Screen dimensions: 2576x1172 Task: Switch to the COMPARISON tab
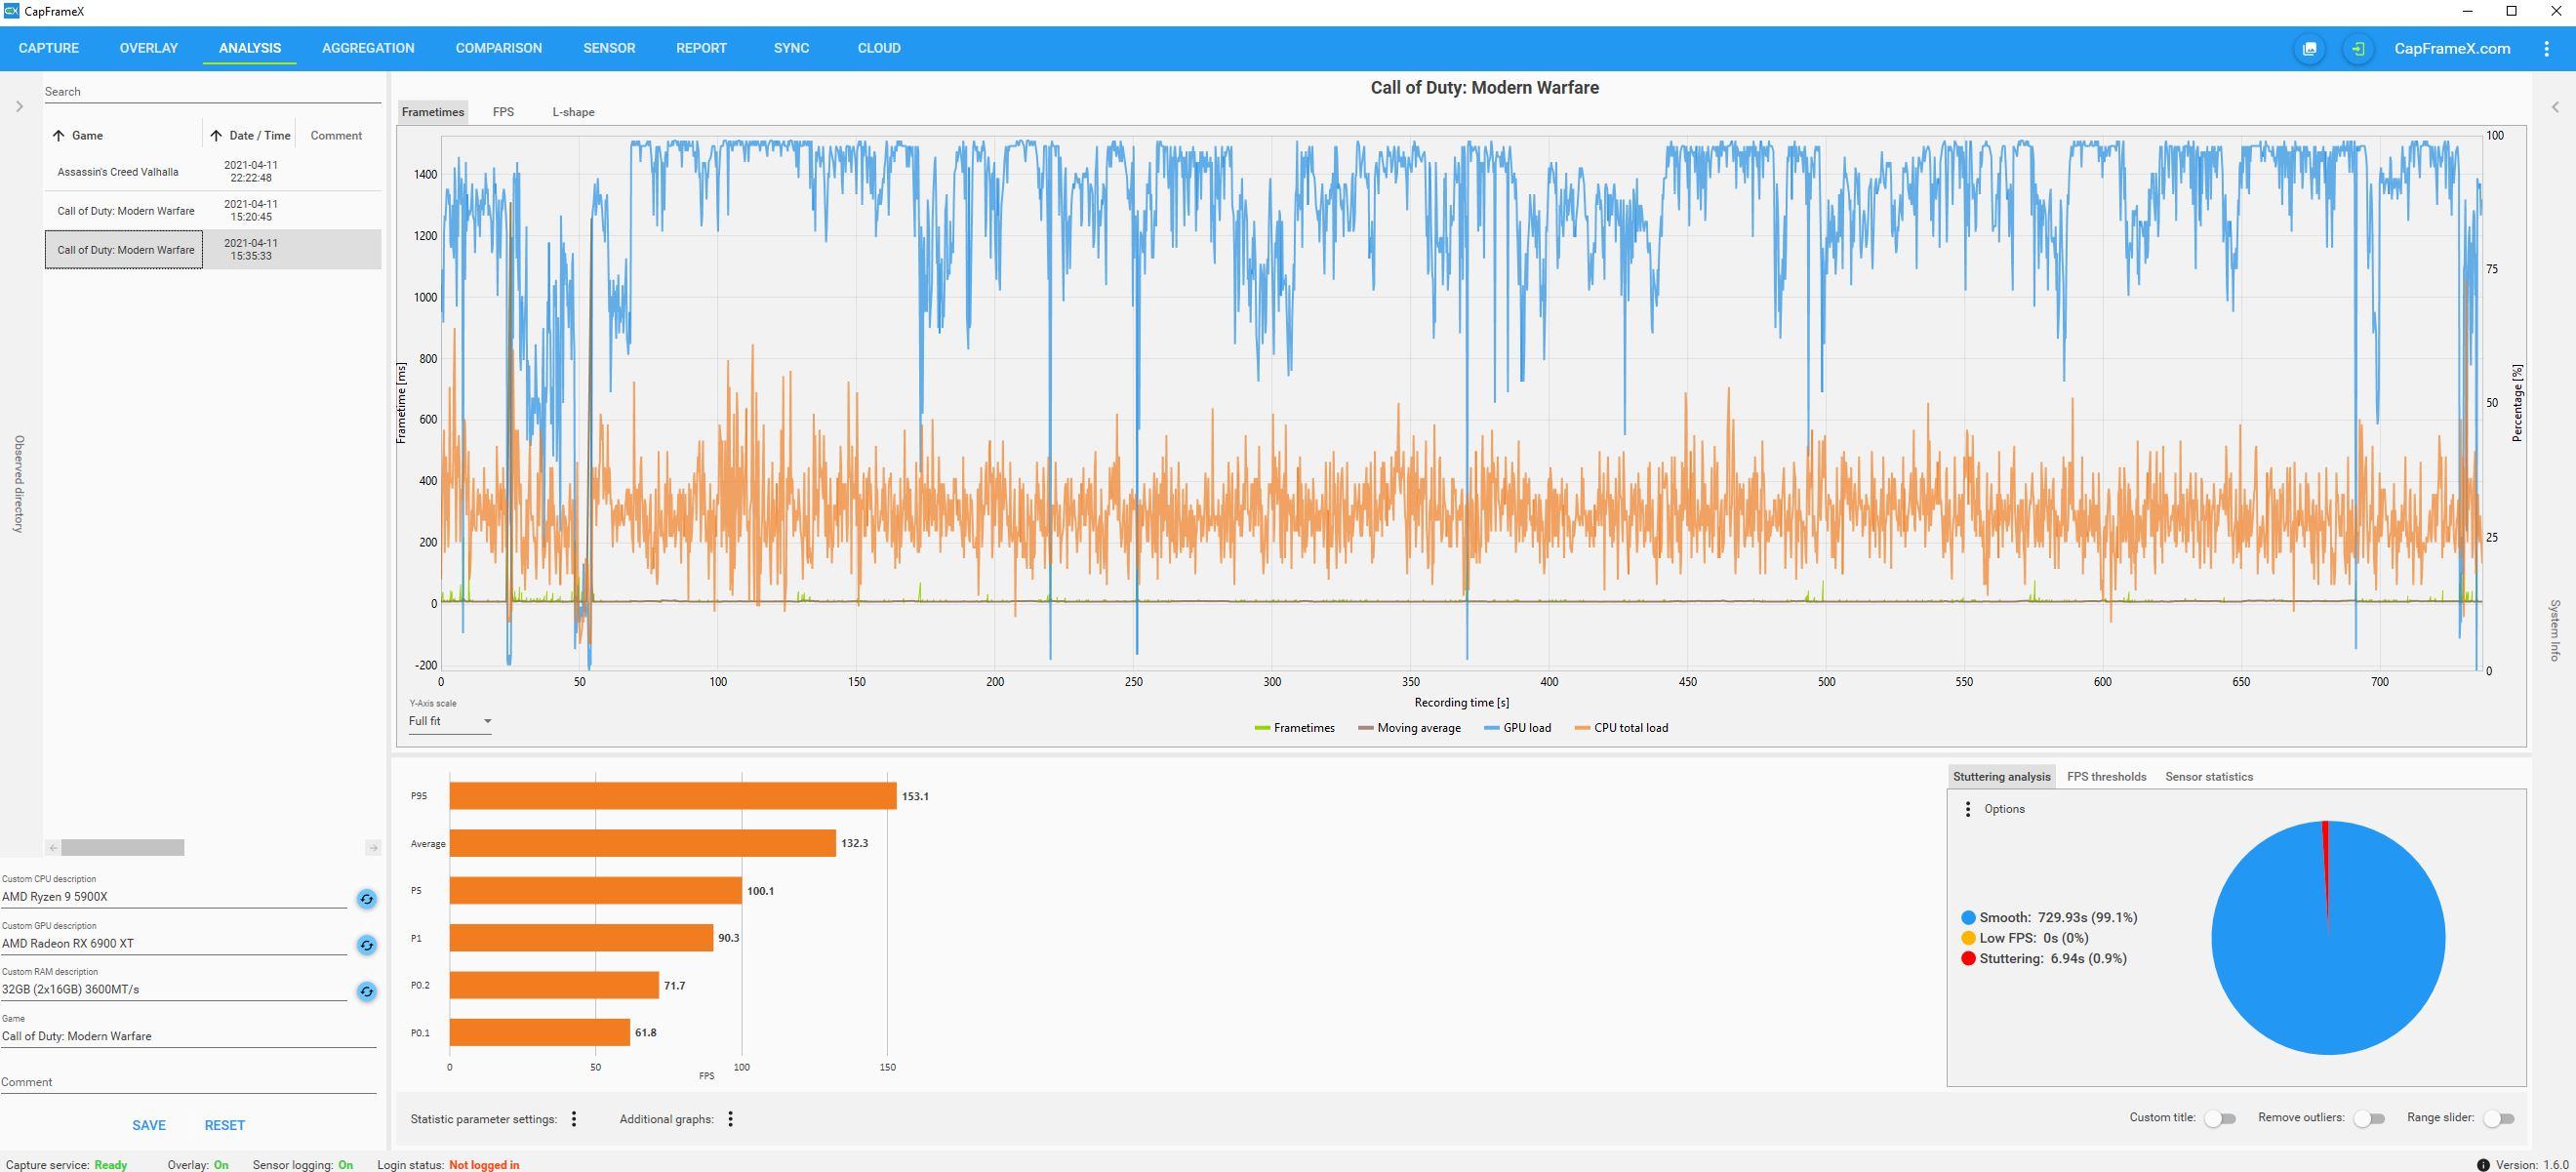point(498,48)
